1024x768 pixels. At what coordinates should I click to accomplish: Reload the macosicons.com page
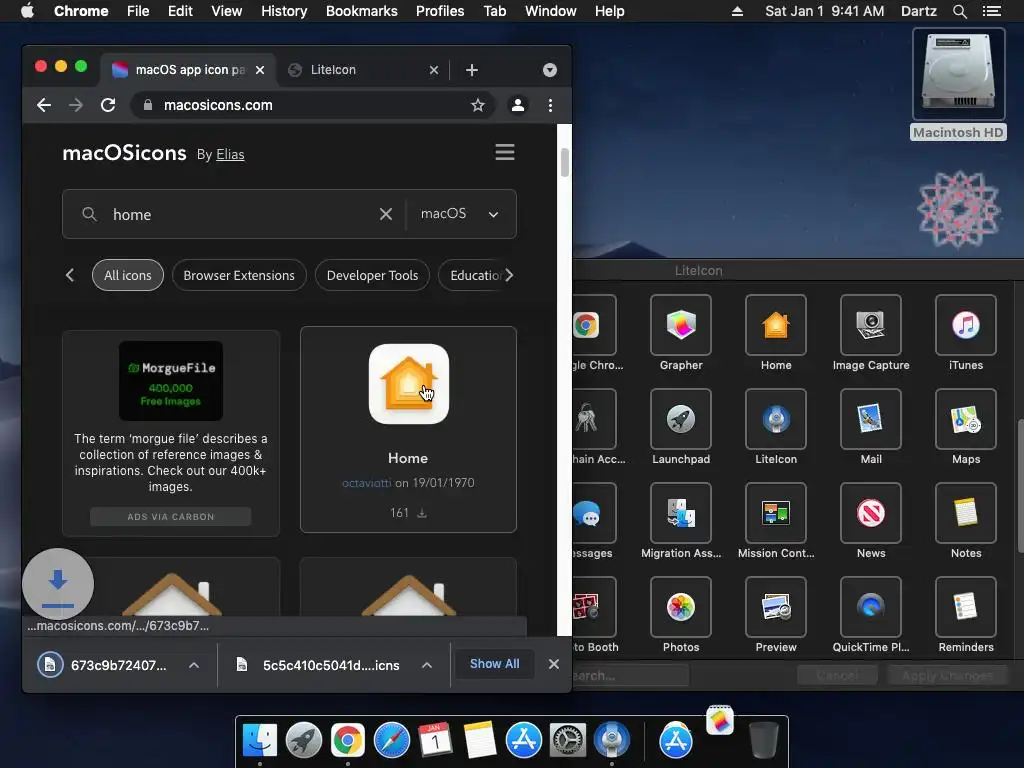108,105
